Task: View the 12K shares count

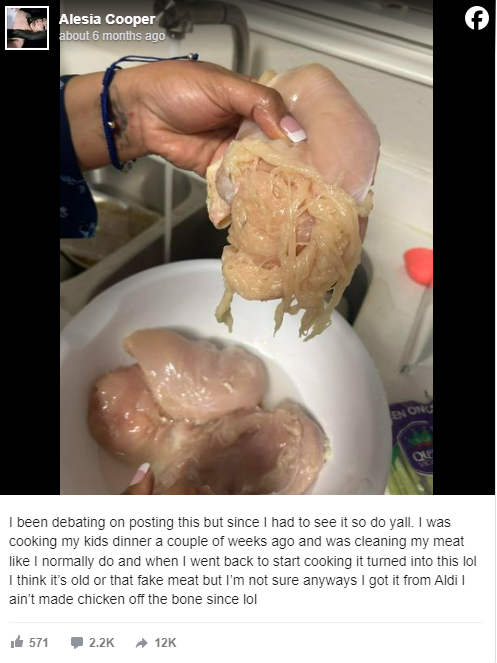Action: point(165,643)
